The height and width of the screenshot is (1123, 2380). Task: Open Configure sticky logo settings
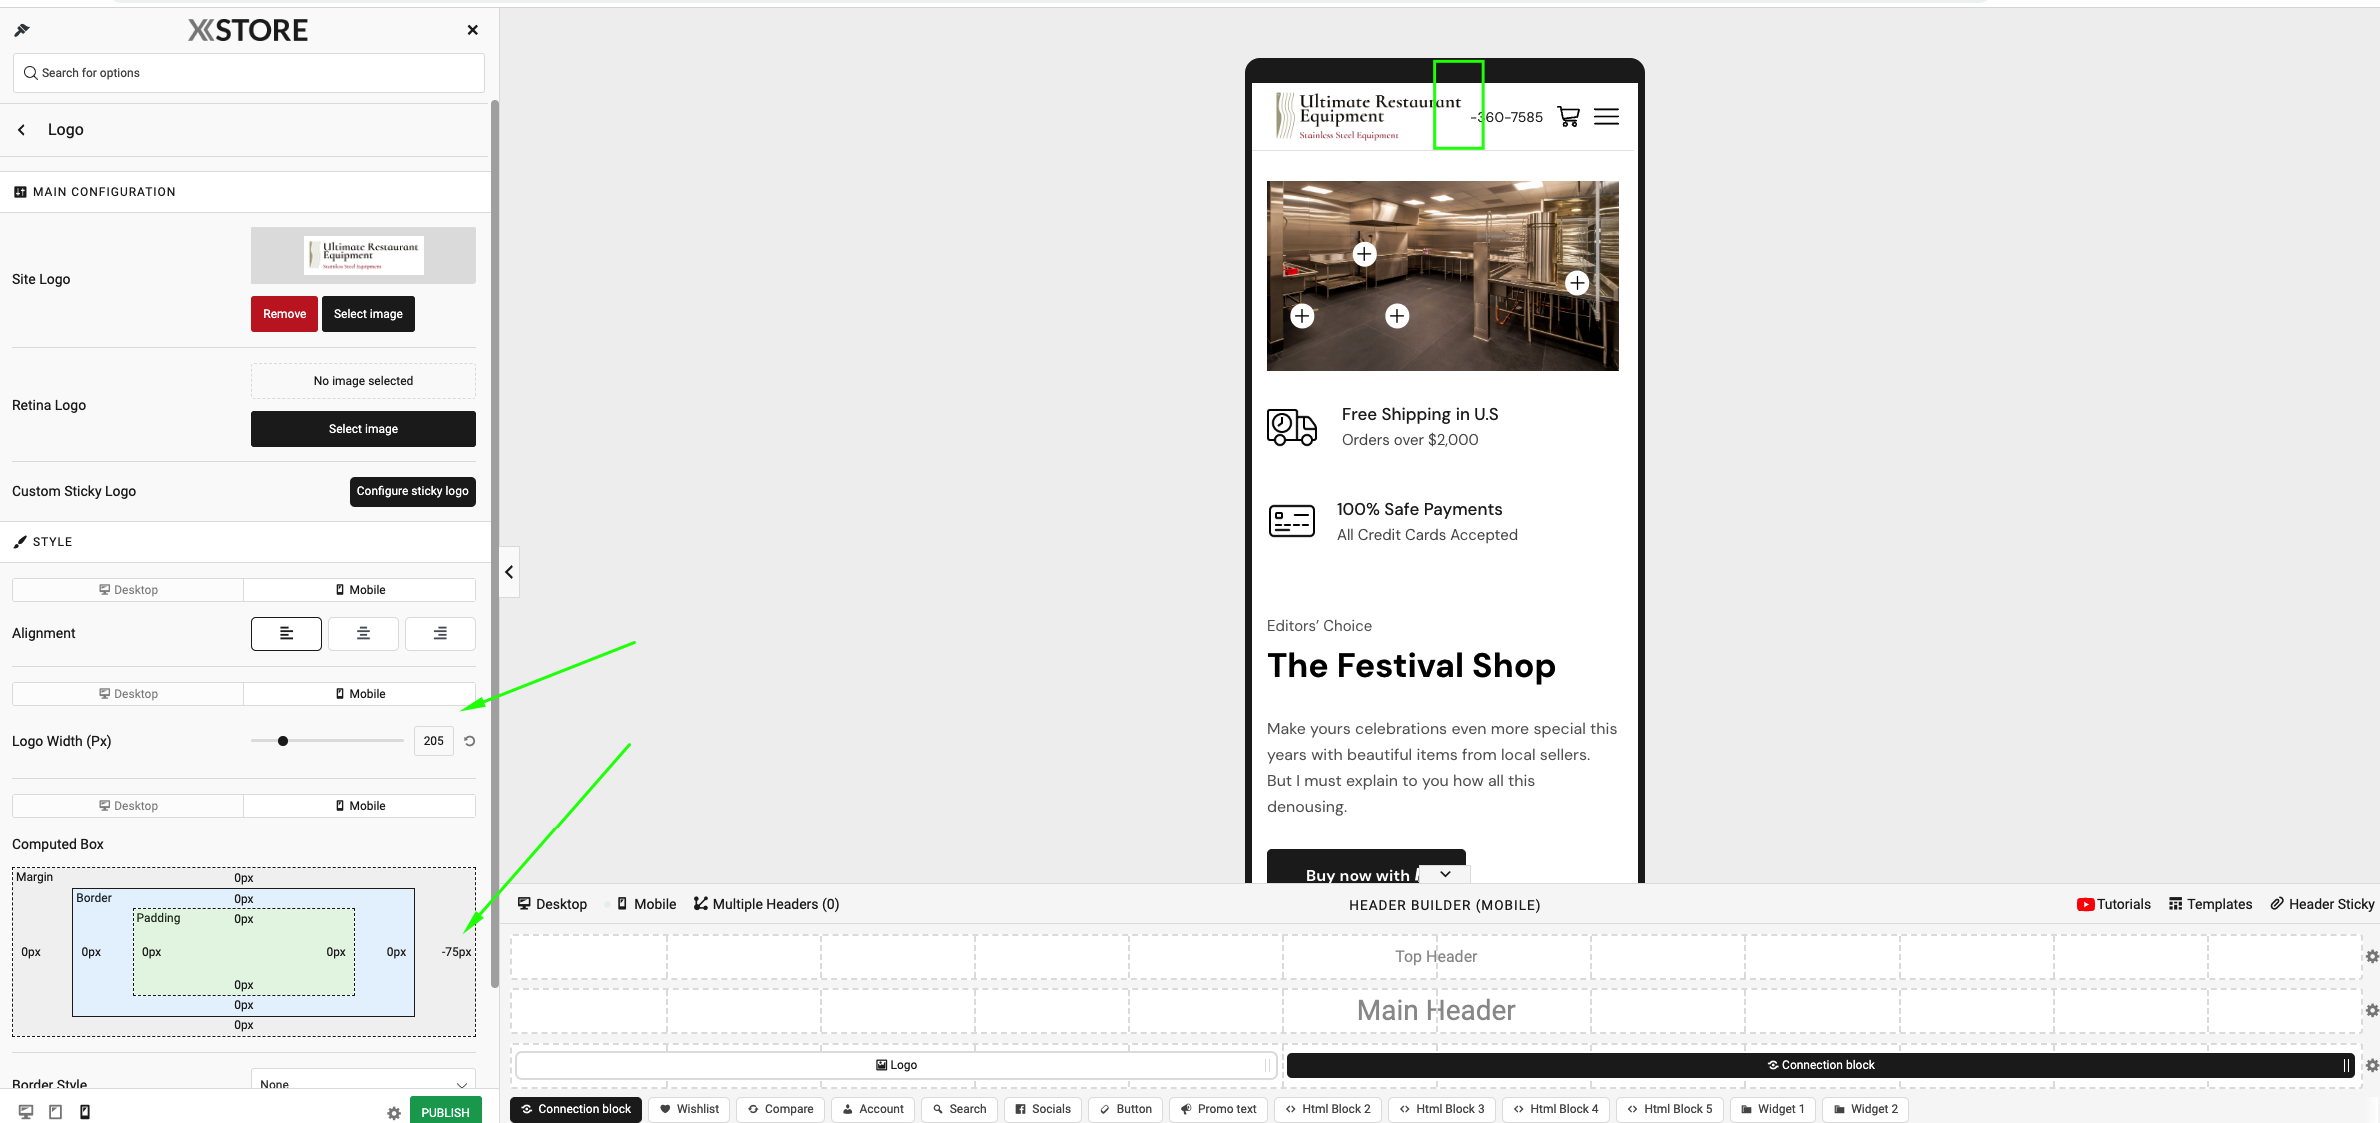[412, 491]
